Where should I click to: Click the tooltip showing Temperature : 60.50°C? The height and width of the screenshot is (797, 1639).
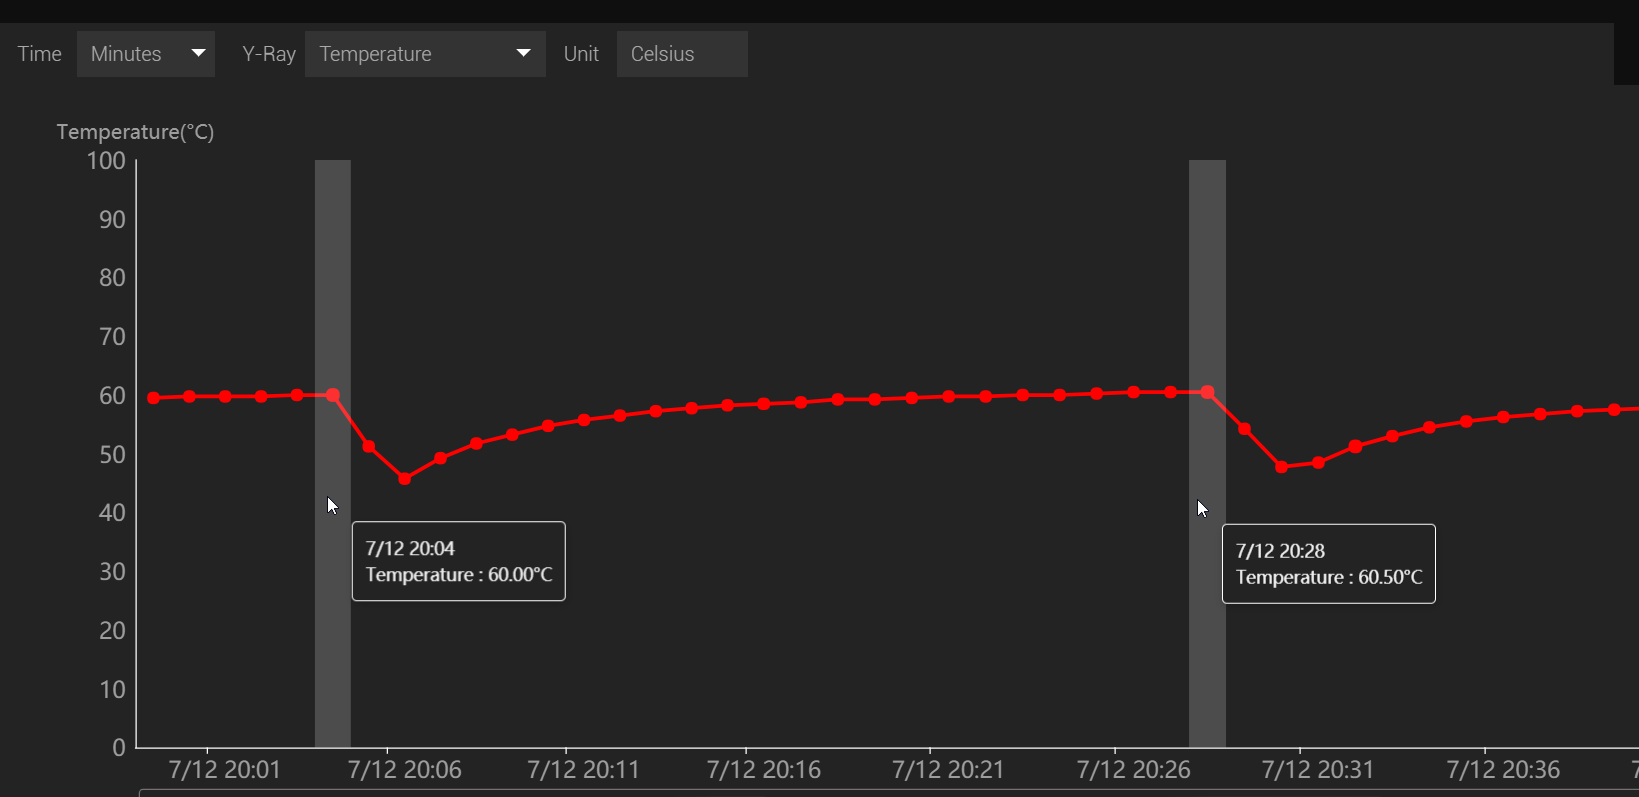click(x=1328, y=564)
